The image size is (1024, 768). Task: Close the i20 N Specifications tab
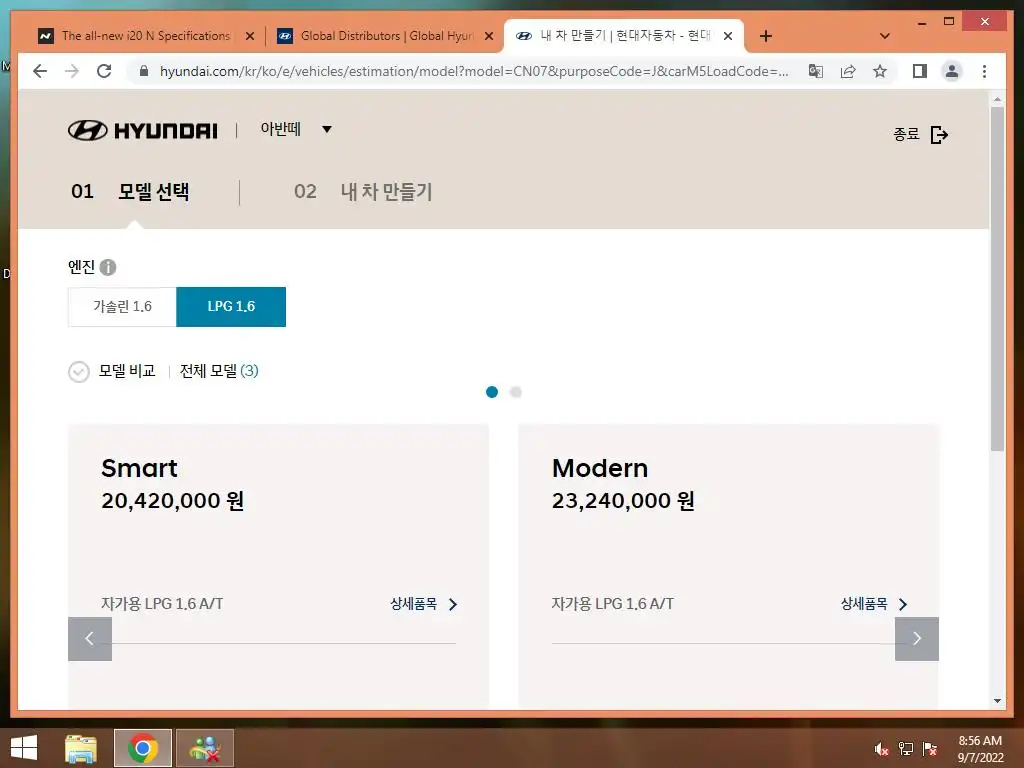[249, 37]
